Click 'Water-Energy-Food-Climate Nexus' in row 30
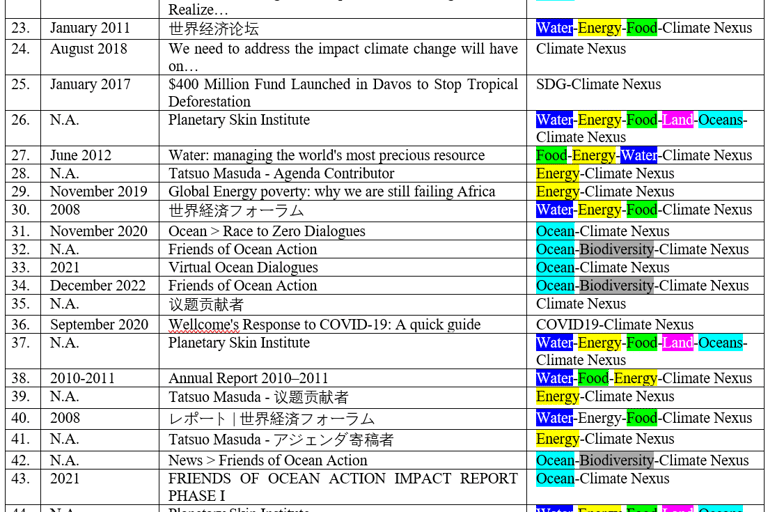Image resolution: width=768 pixels, height=512 pixels. (x=644, y=210)
